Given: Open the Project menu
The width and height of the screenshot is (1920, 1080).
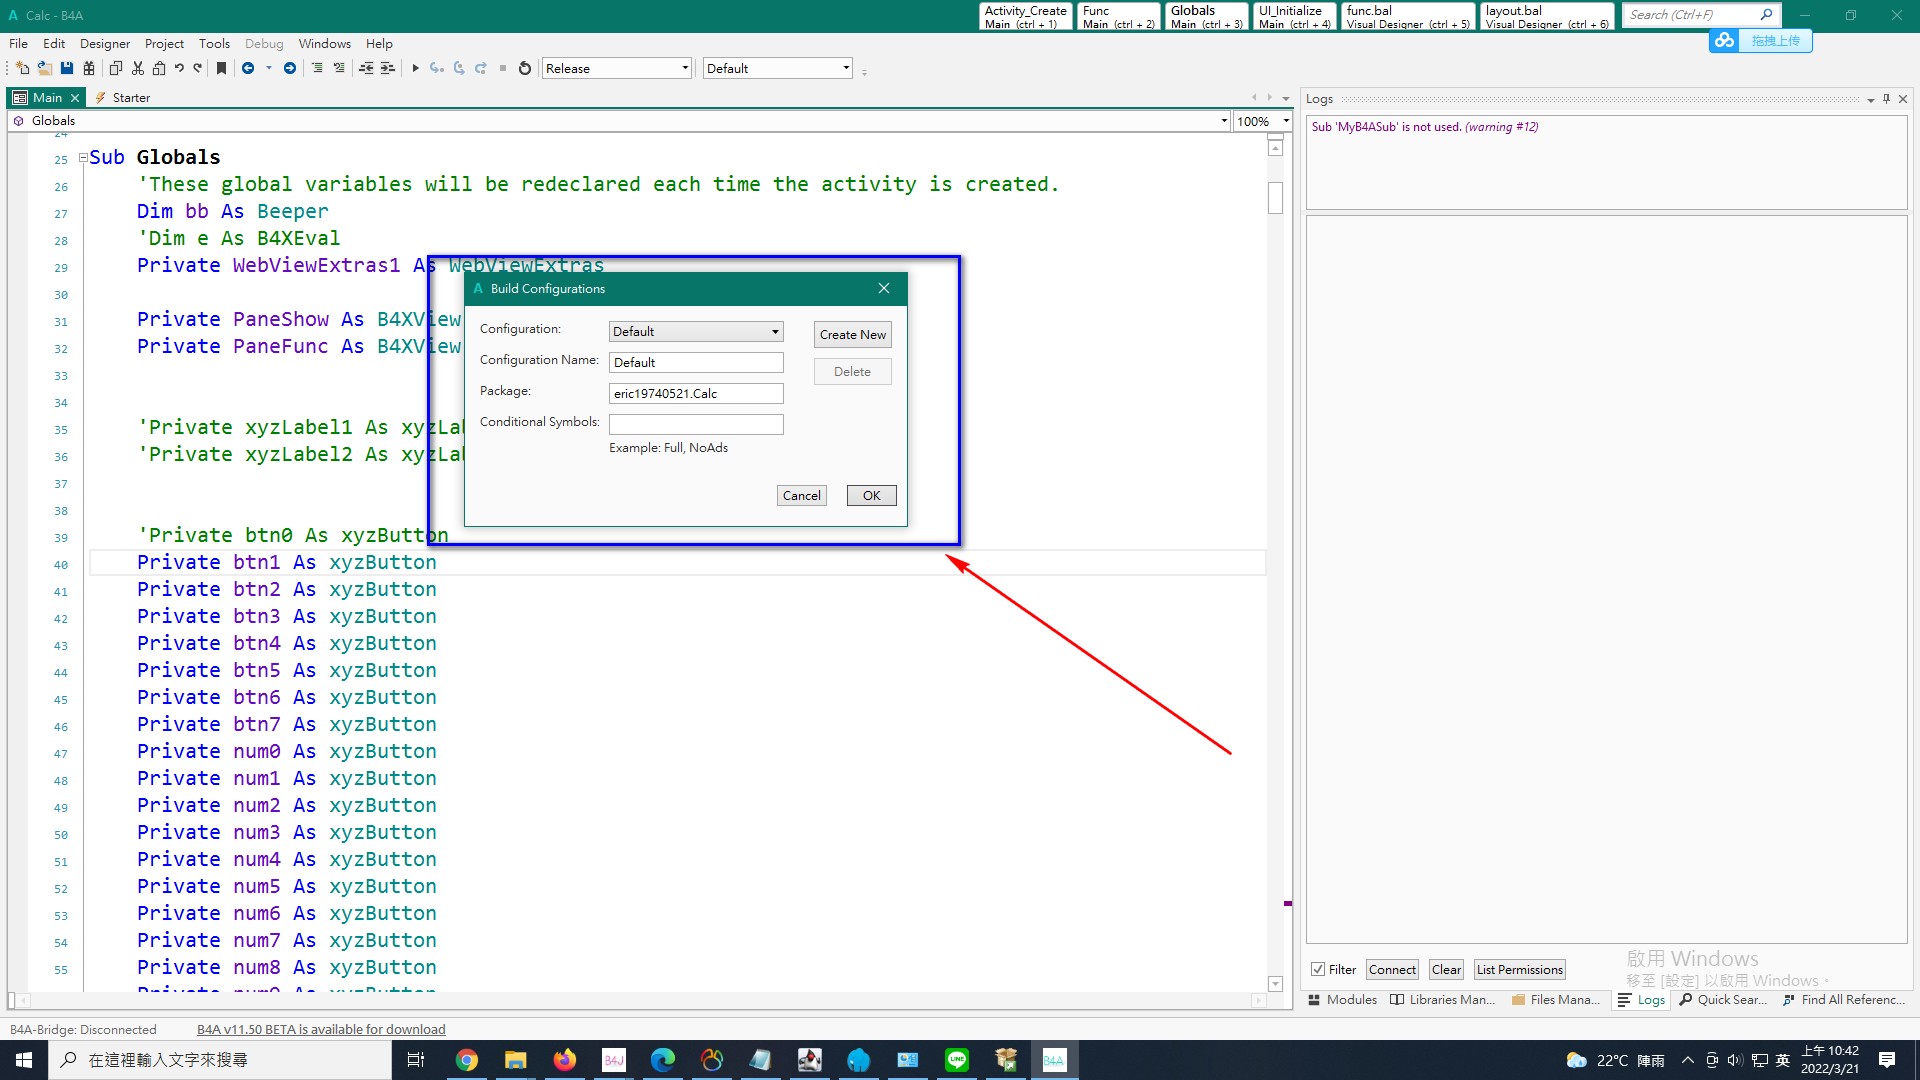Looking at the screenshot, I should click(x=164, y=44).
